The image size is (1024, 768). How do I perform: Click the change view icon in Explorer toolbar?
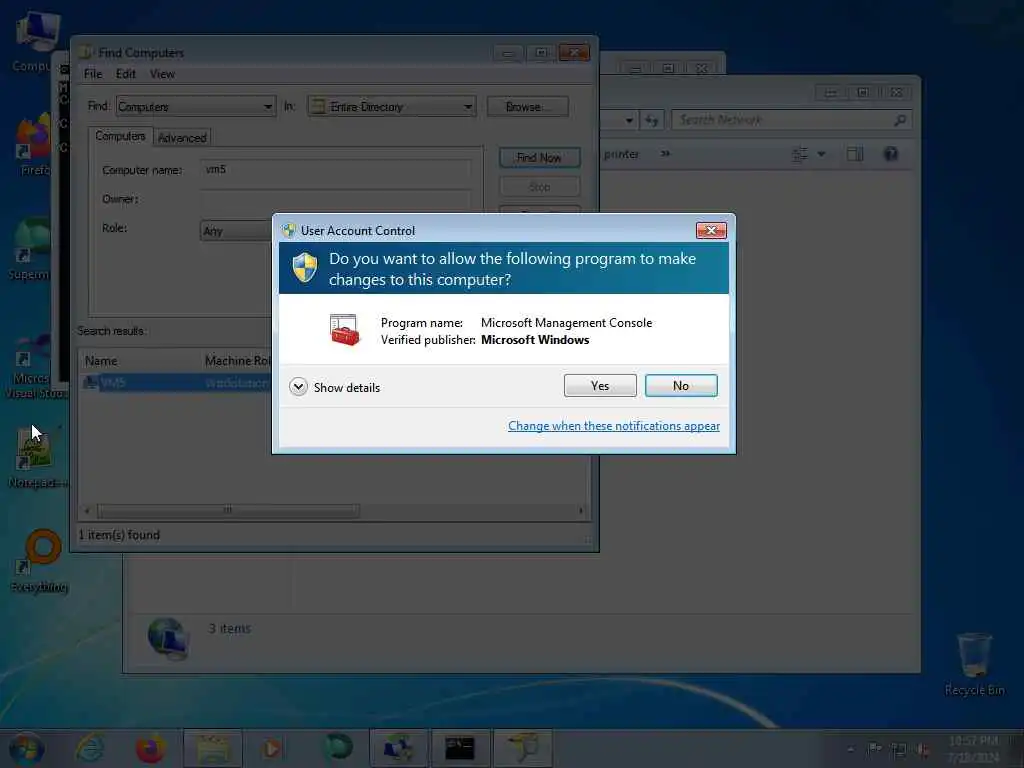[x=800, y=154]
